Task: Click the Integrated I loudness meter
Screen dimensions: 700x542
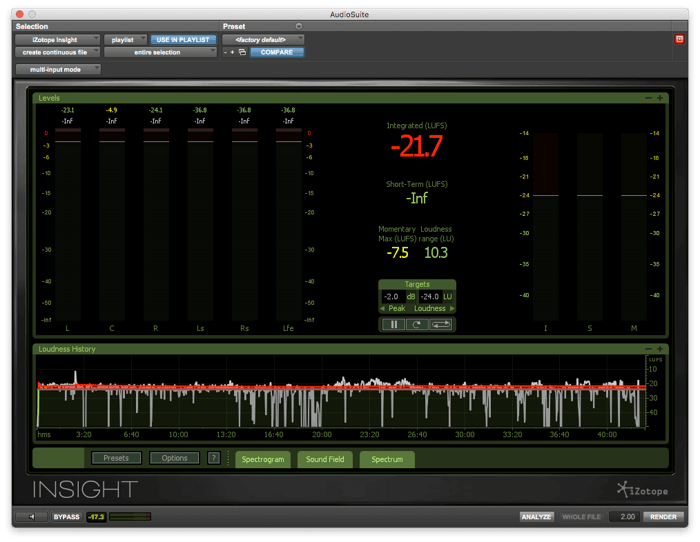Action: point(546,227)
